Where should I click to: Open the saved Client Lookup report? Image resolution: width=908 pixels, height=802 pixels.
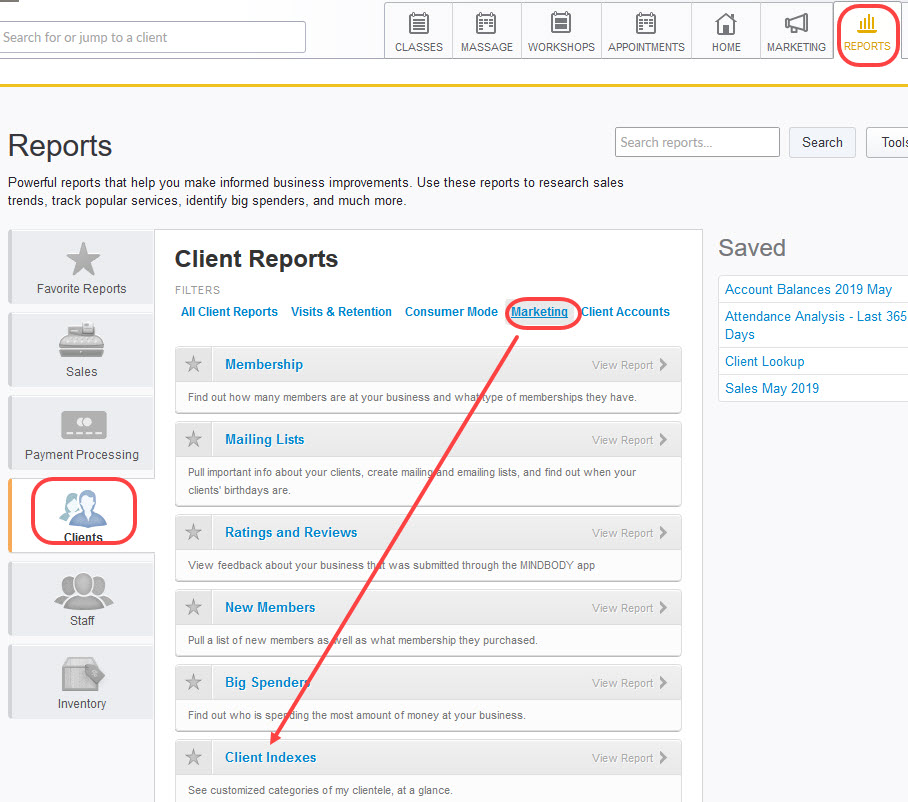point(765,361)
